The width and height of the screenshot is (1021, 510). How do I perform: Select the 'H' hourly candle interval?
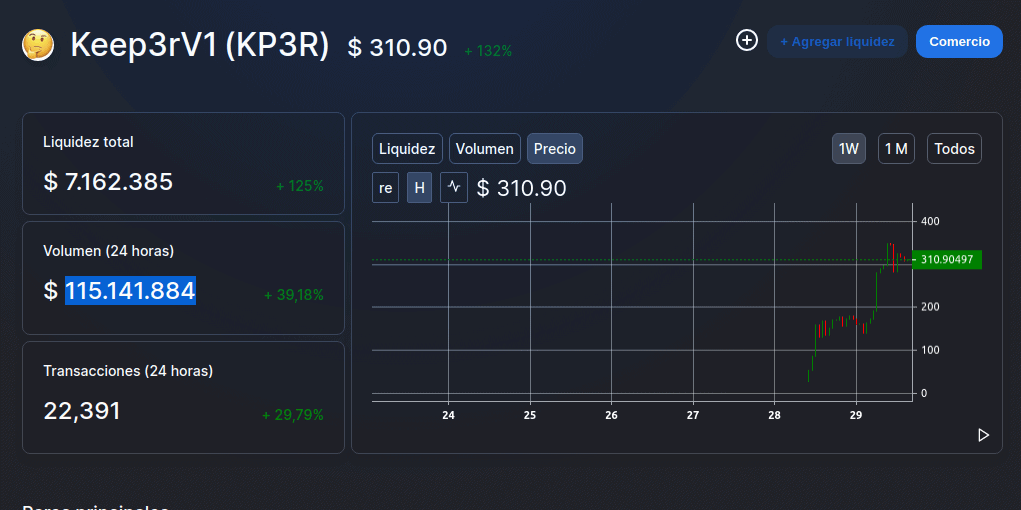pos(419,188)
